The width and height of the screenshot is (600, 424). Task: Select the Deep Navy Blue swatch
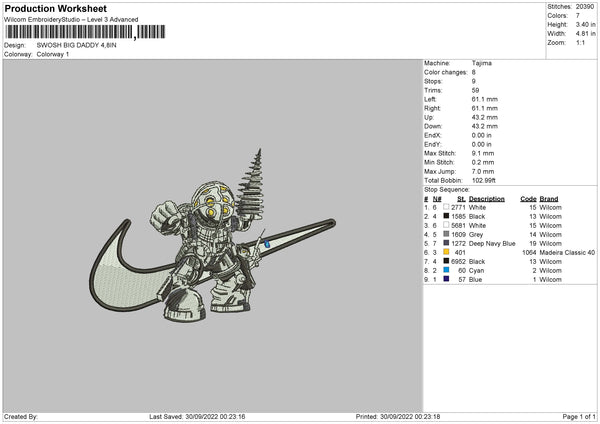click(x=446, y=243)
